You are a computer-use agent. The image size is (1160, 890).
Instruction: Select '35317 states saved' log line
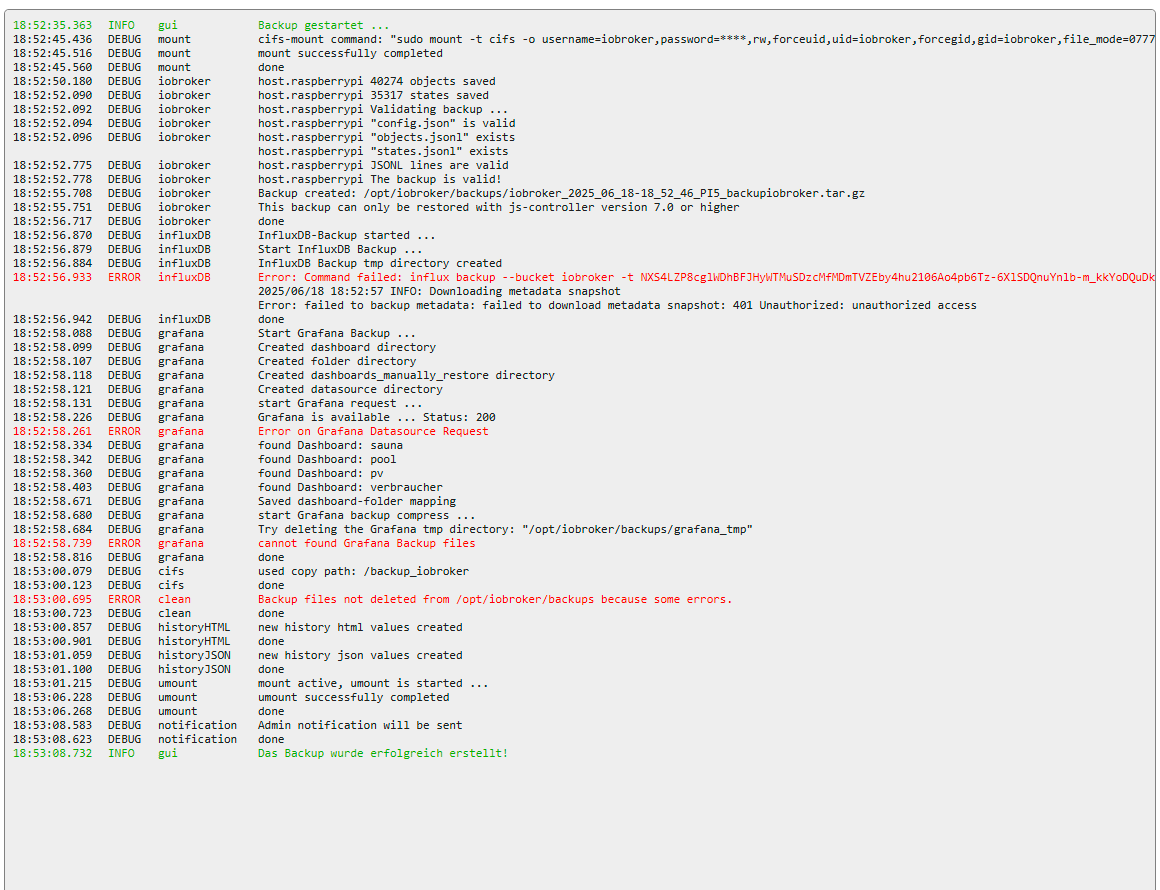pyautogui.click(x=373, y=95)
